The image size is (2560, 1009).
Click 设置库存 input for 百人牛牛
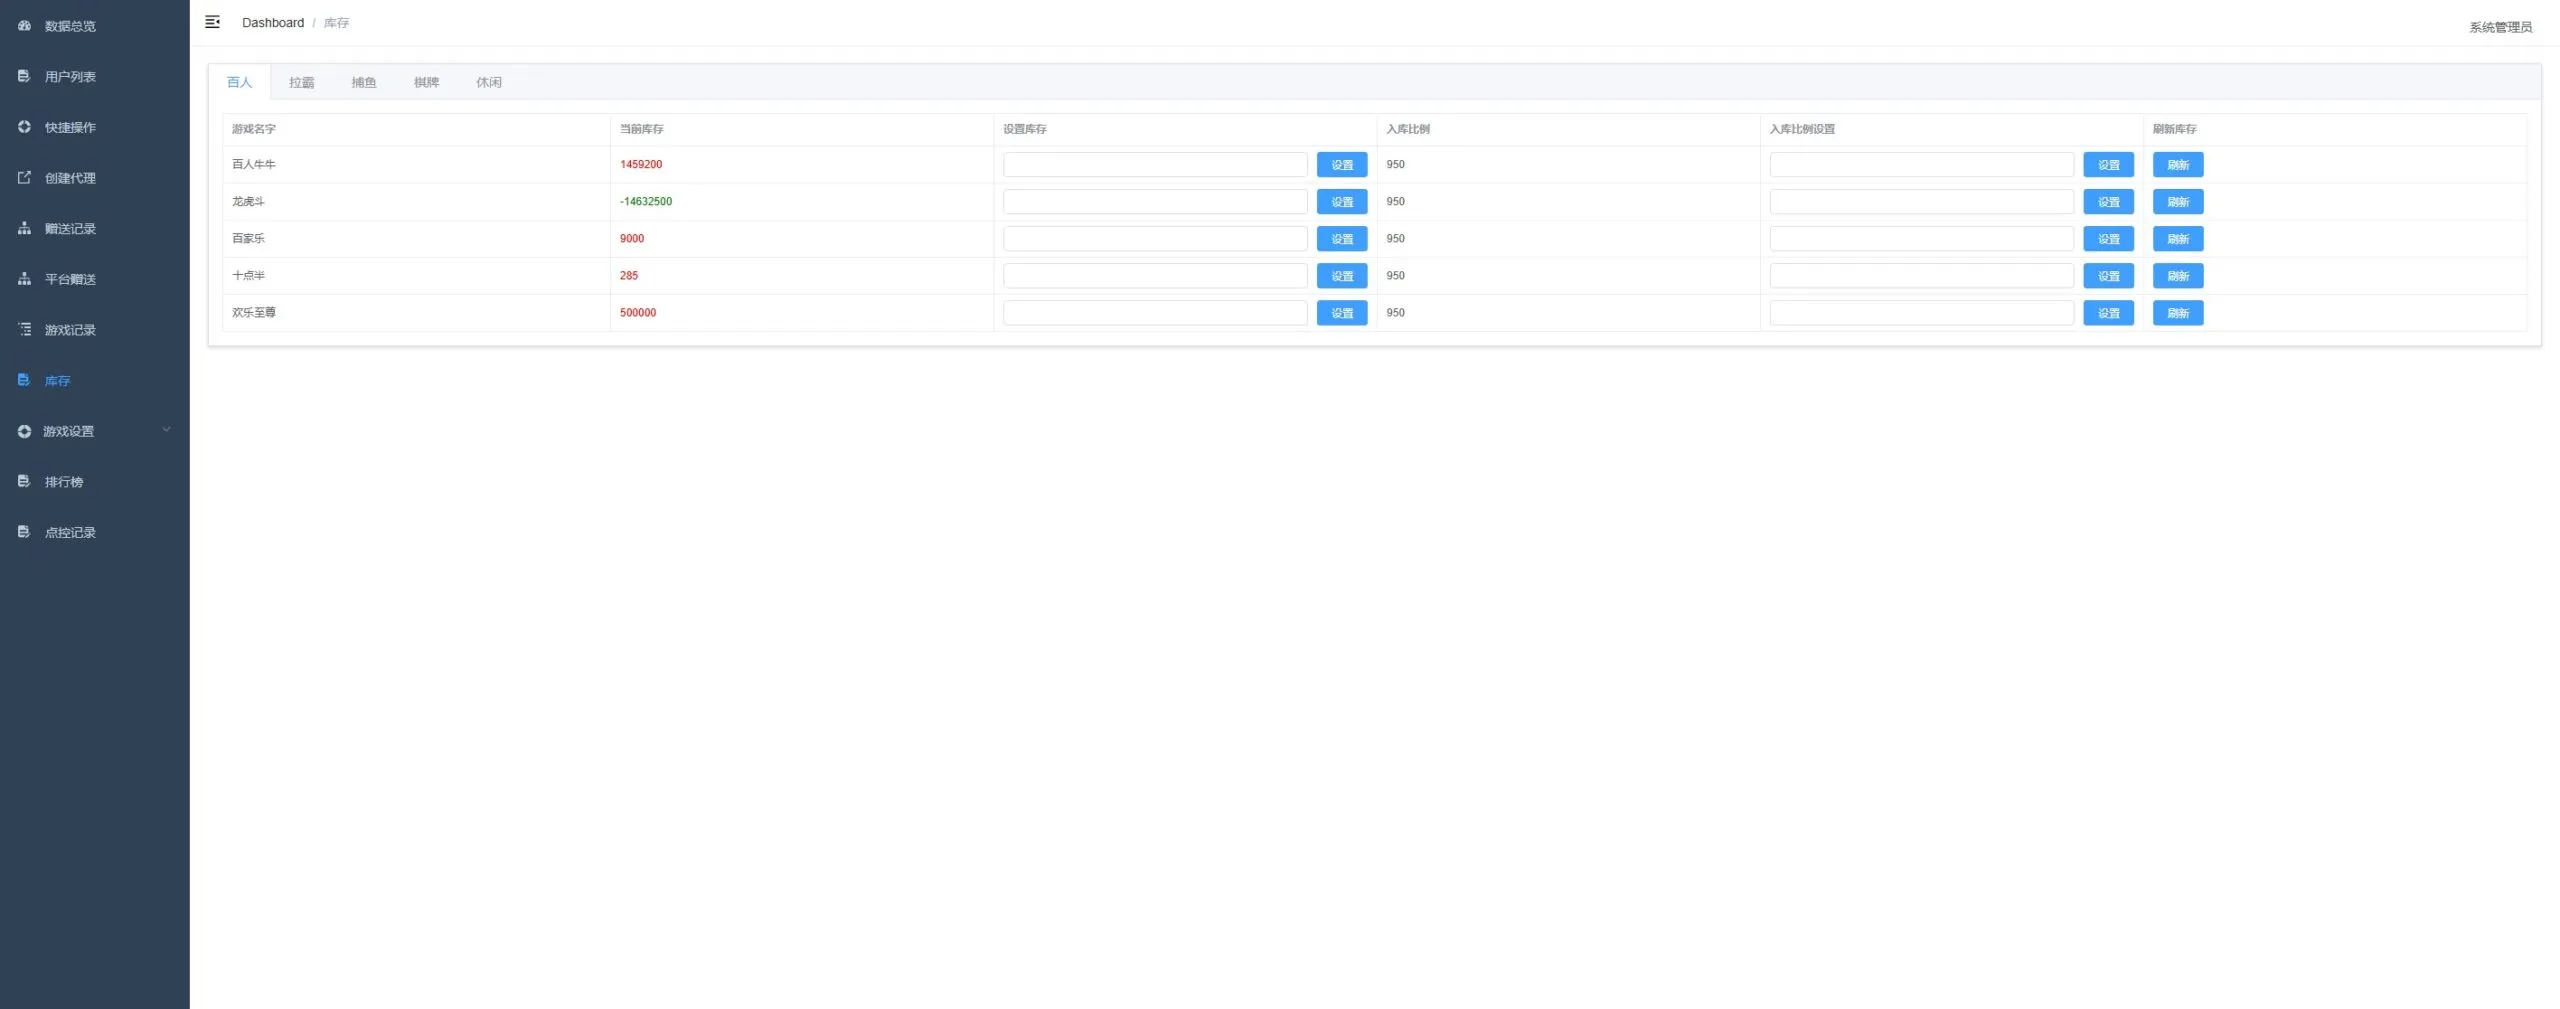click(1155, 164)
